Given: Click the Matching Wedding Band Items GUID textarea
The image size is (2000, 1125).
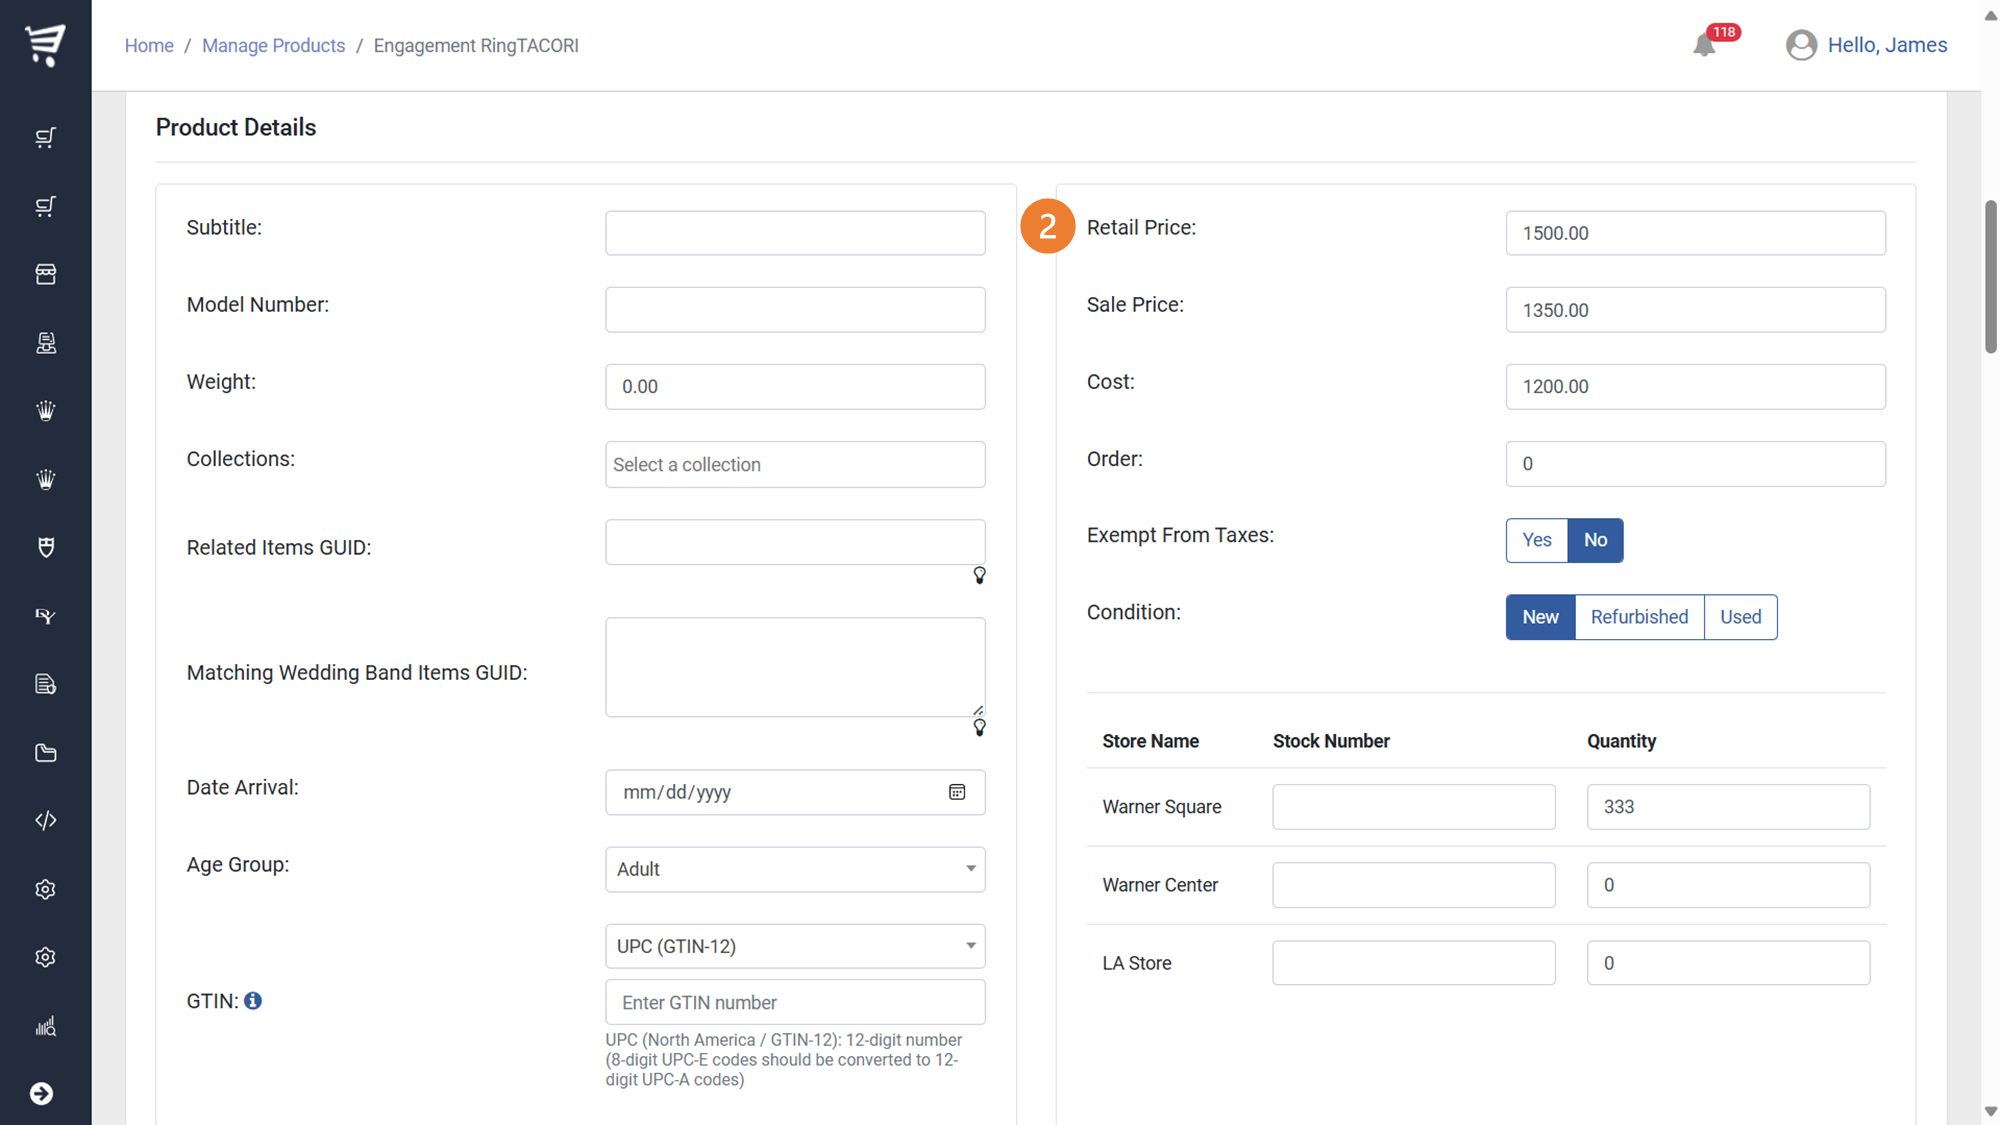Looking at the screenshot, I should [795, 667].
